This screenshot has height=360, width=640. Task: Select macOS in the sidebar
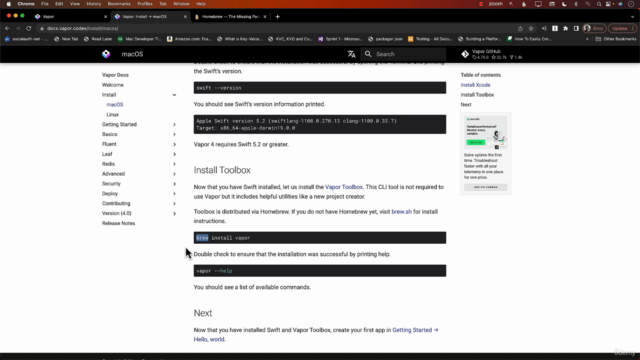[x=115, y=104]
